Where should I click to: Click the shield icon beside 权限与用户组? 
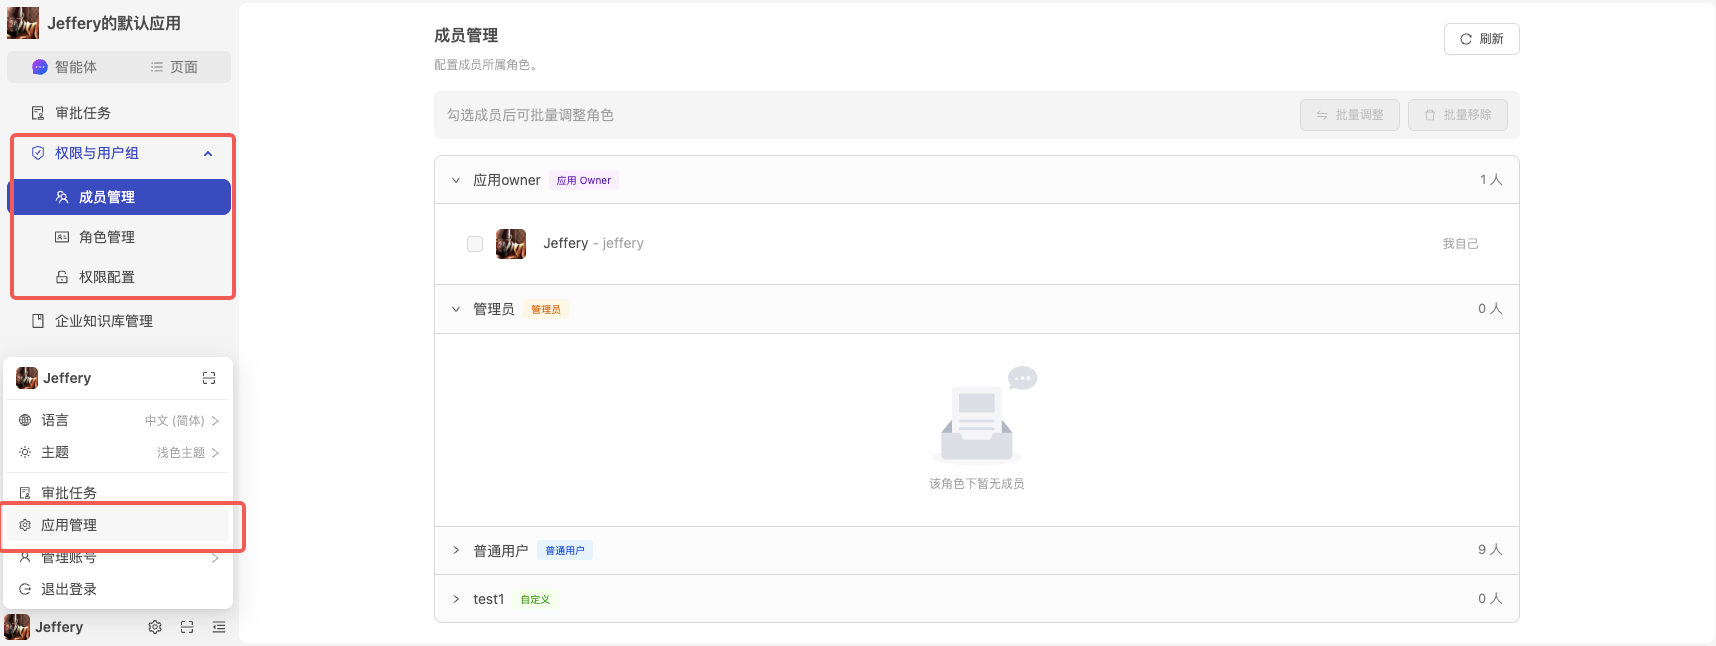point(38,153)
